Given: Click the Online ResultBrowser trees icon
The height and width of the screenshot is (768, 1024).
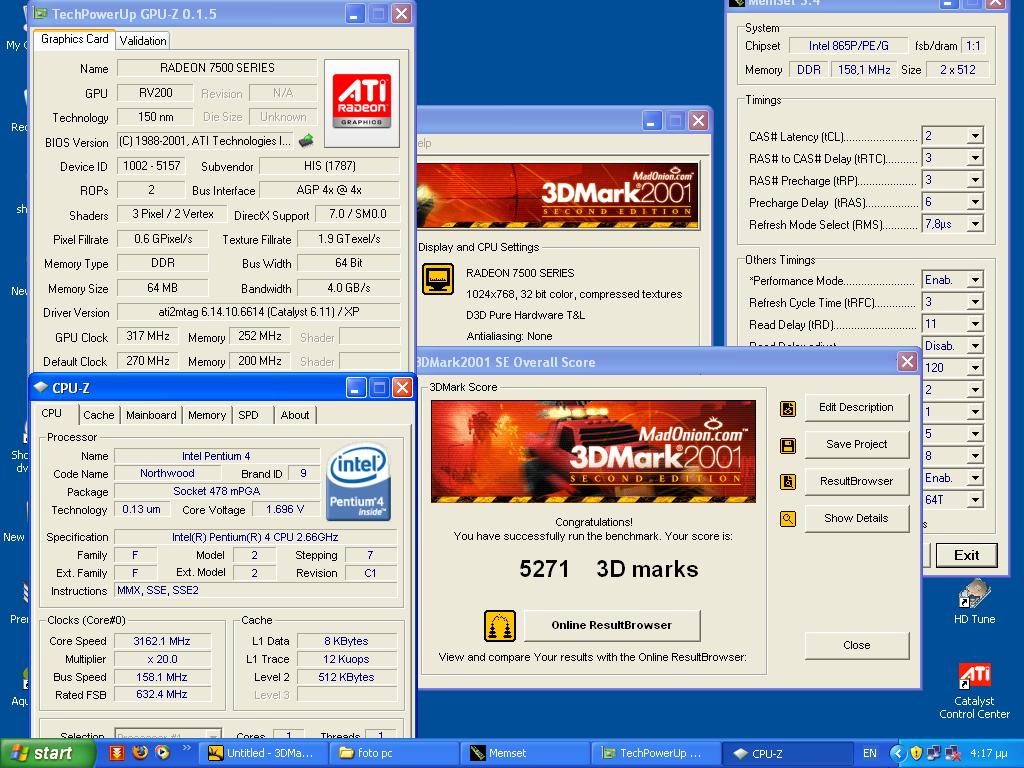Looking at the screenshot, I should click(x=500, y=626).
